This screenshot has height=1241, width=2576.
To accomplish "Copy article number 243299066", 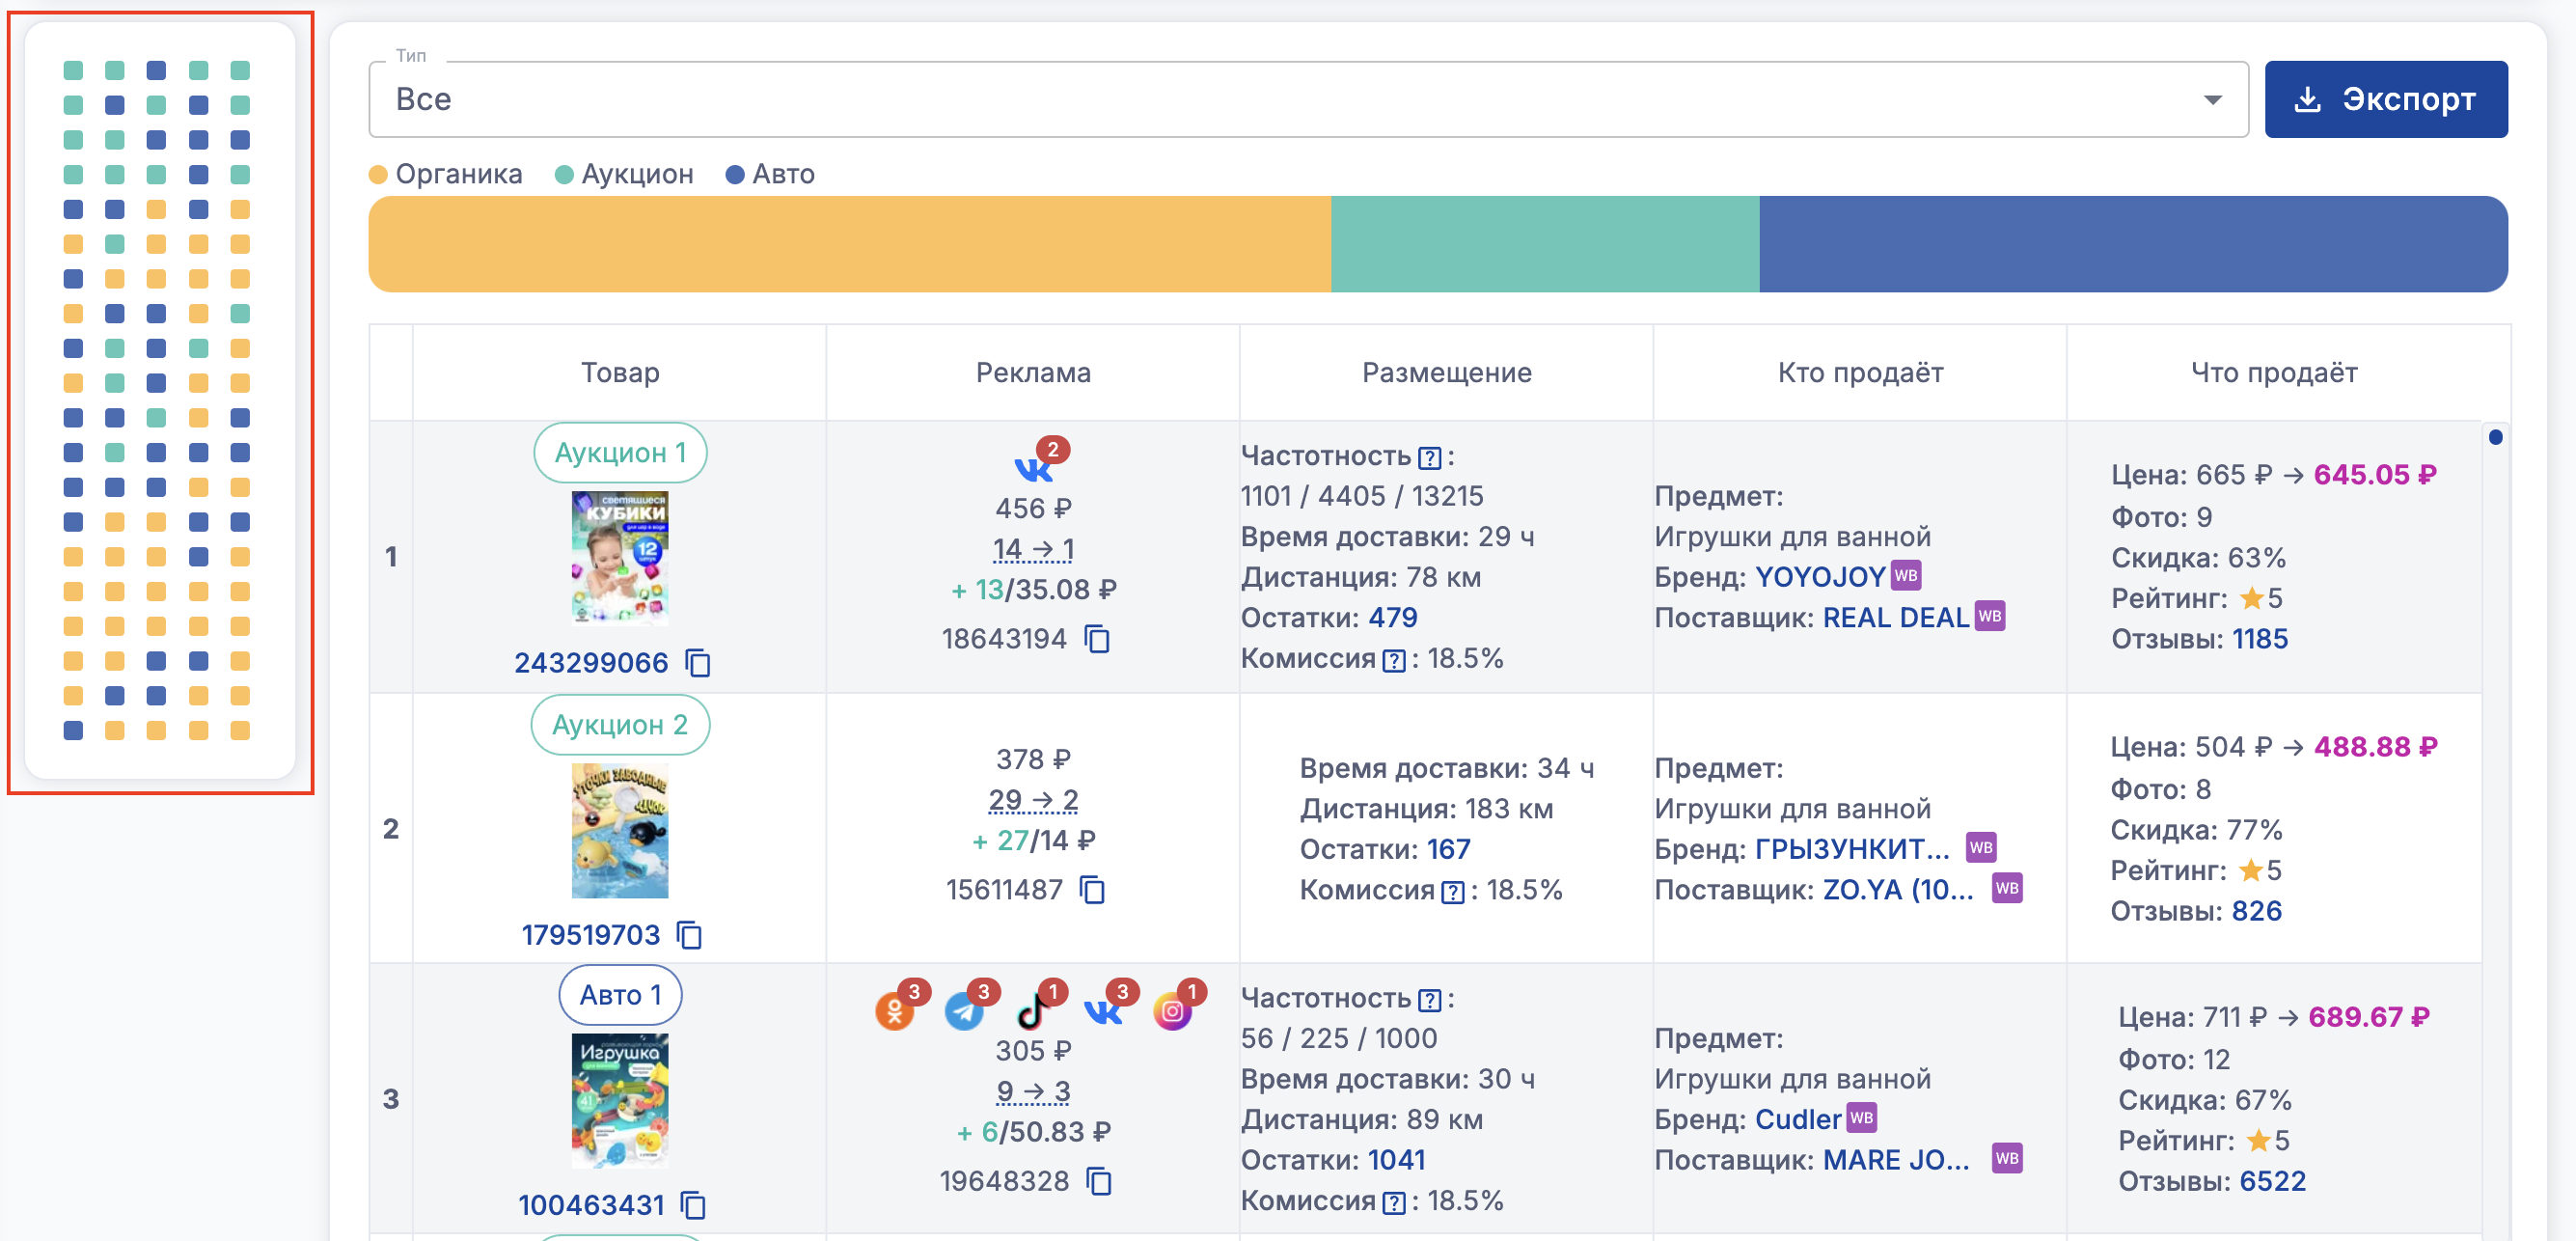I will pyautogui.click(x=698, y=663).
